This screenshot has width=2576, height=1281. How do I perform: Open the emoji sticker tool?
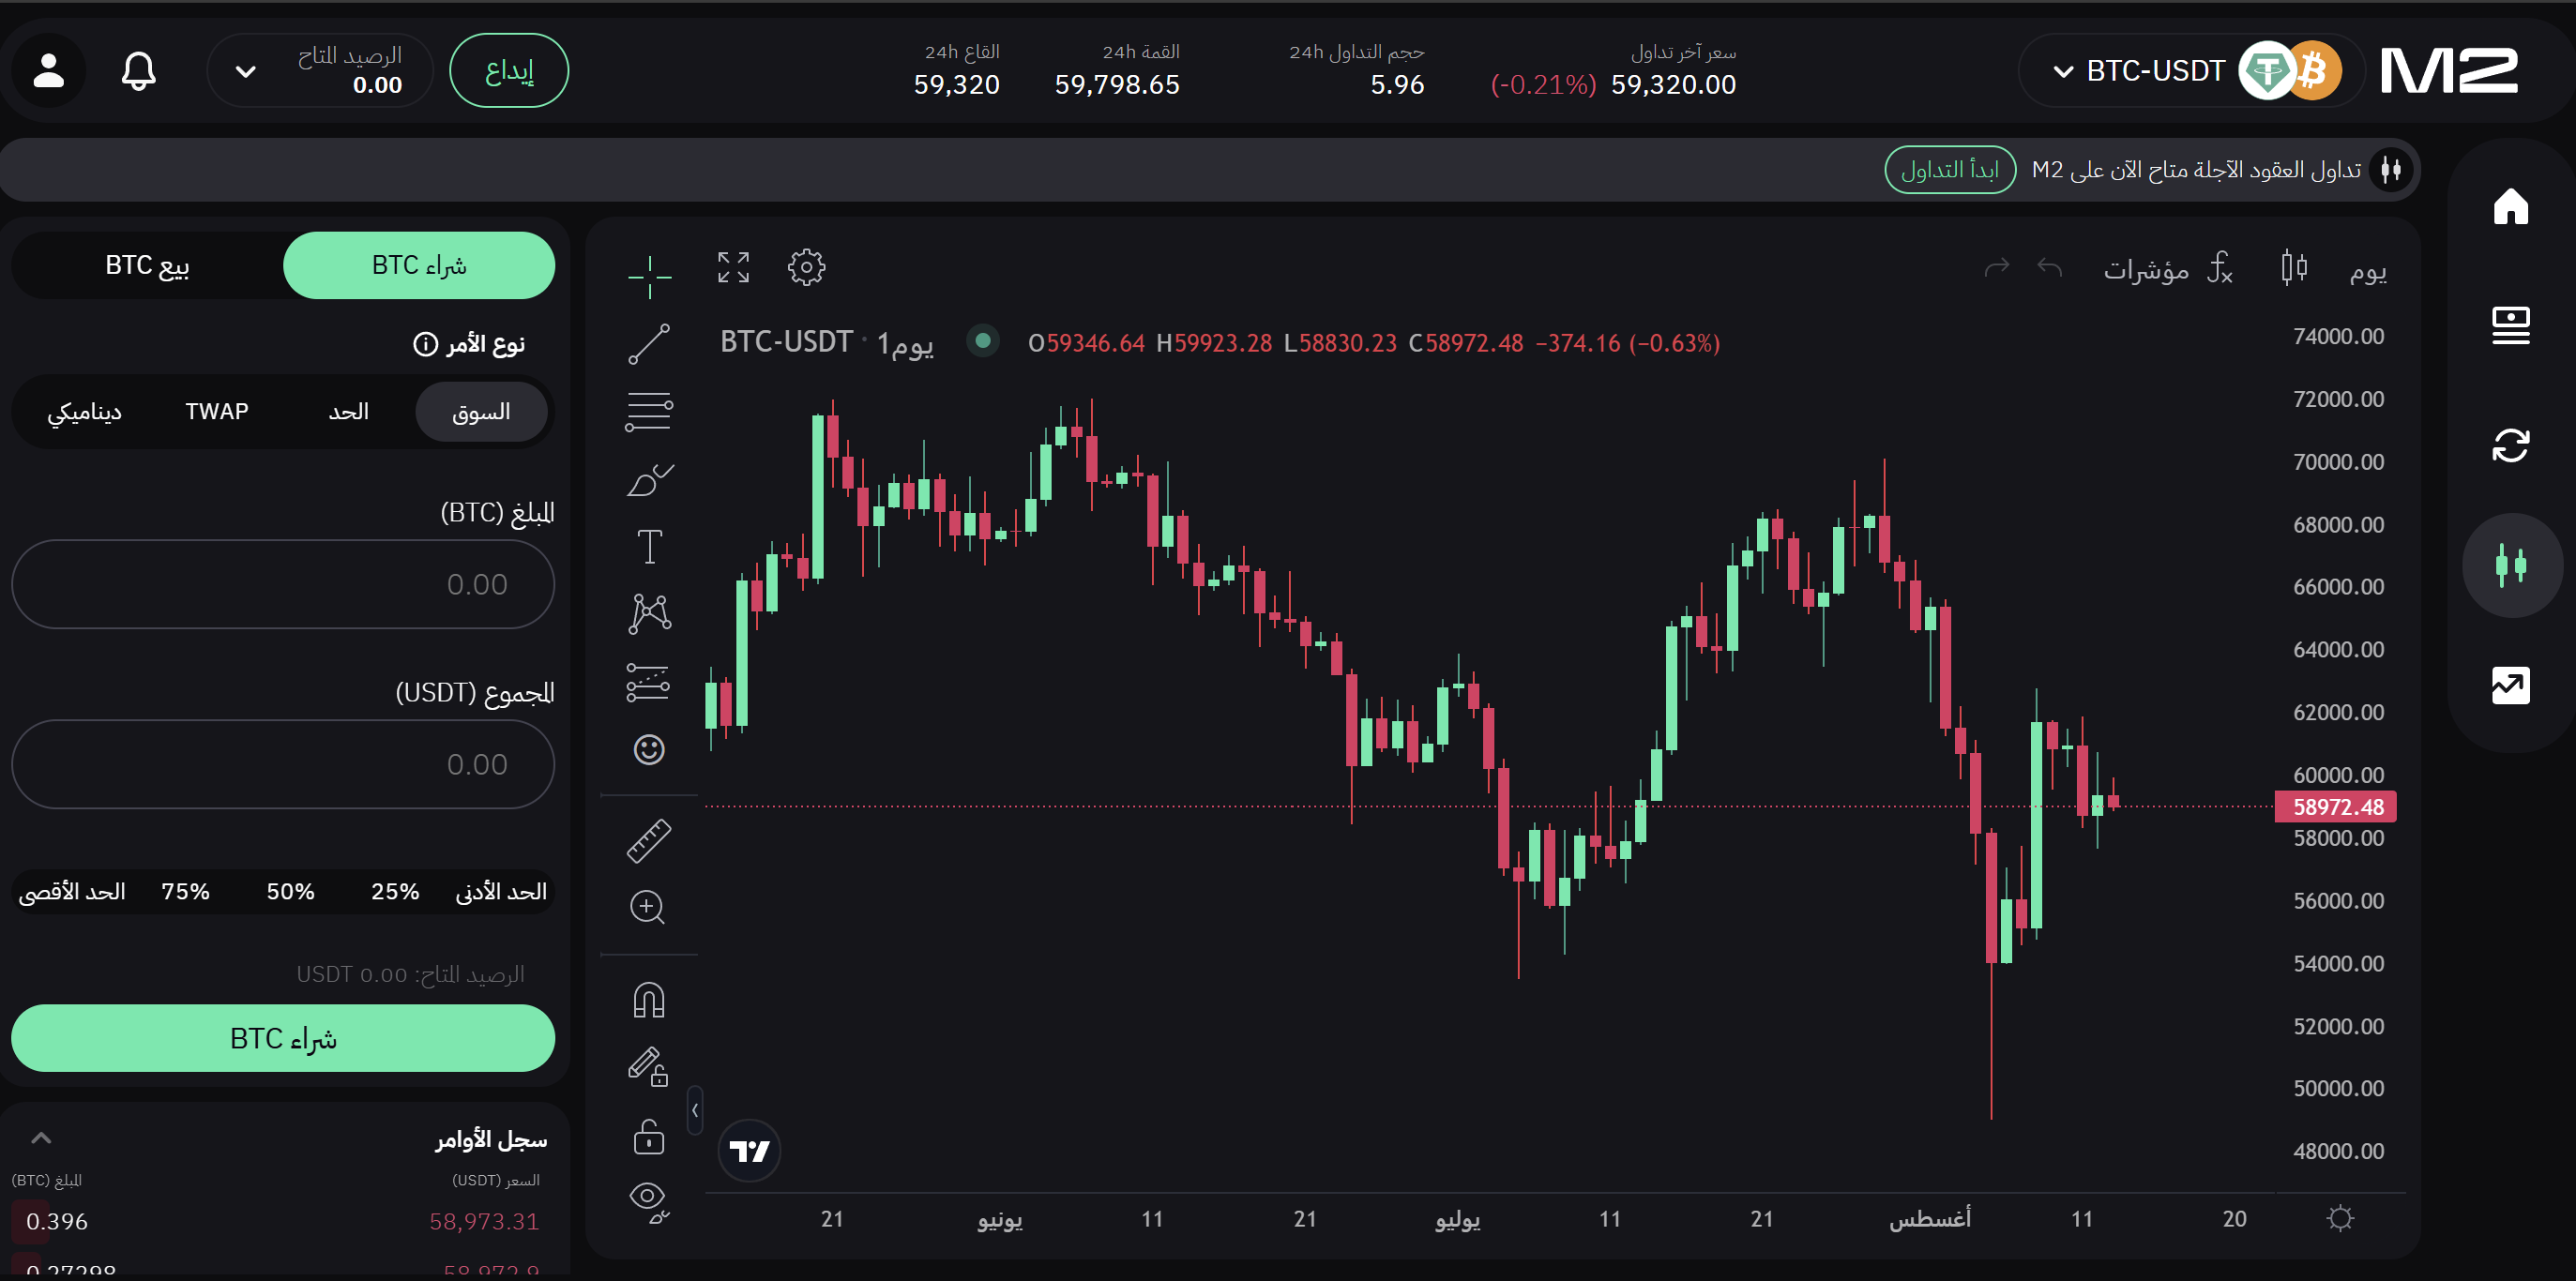click(649, 749)
